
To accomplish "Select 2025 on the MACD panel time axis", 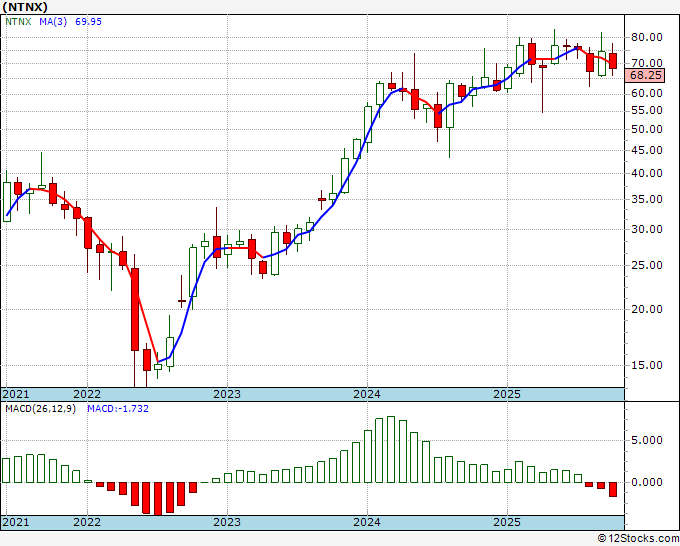I will point(507,522).
